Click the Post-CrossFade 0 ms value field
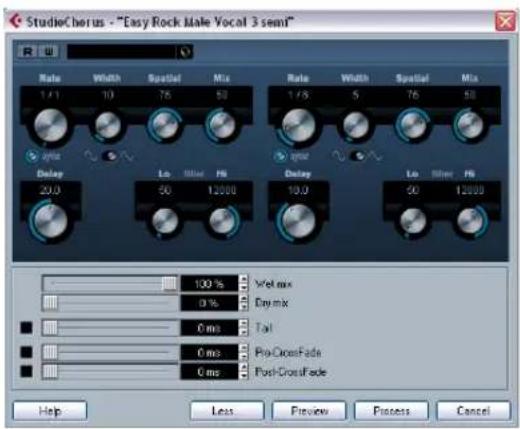Screen dimensions: 520x429 click(x=209, y=371)
